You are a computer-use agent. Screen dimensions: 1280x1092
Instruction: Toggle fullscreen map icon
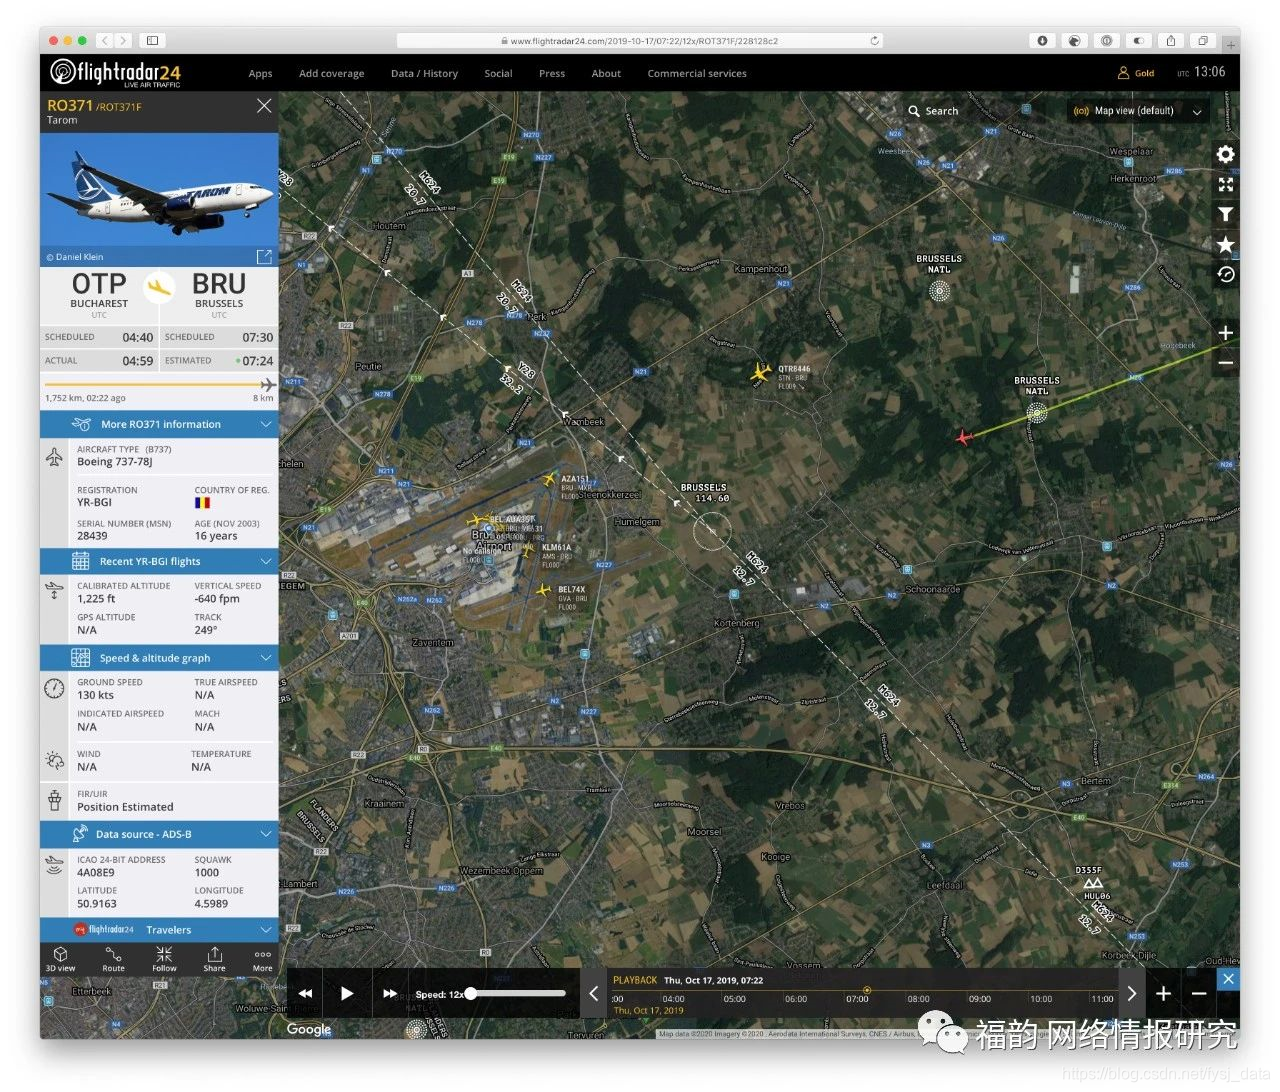point(1225,184)
